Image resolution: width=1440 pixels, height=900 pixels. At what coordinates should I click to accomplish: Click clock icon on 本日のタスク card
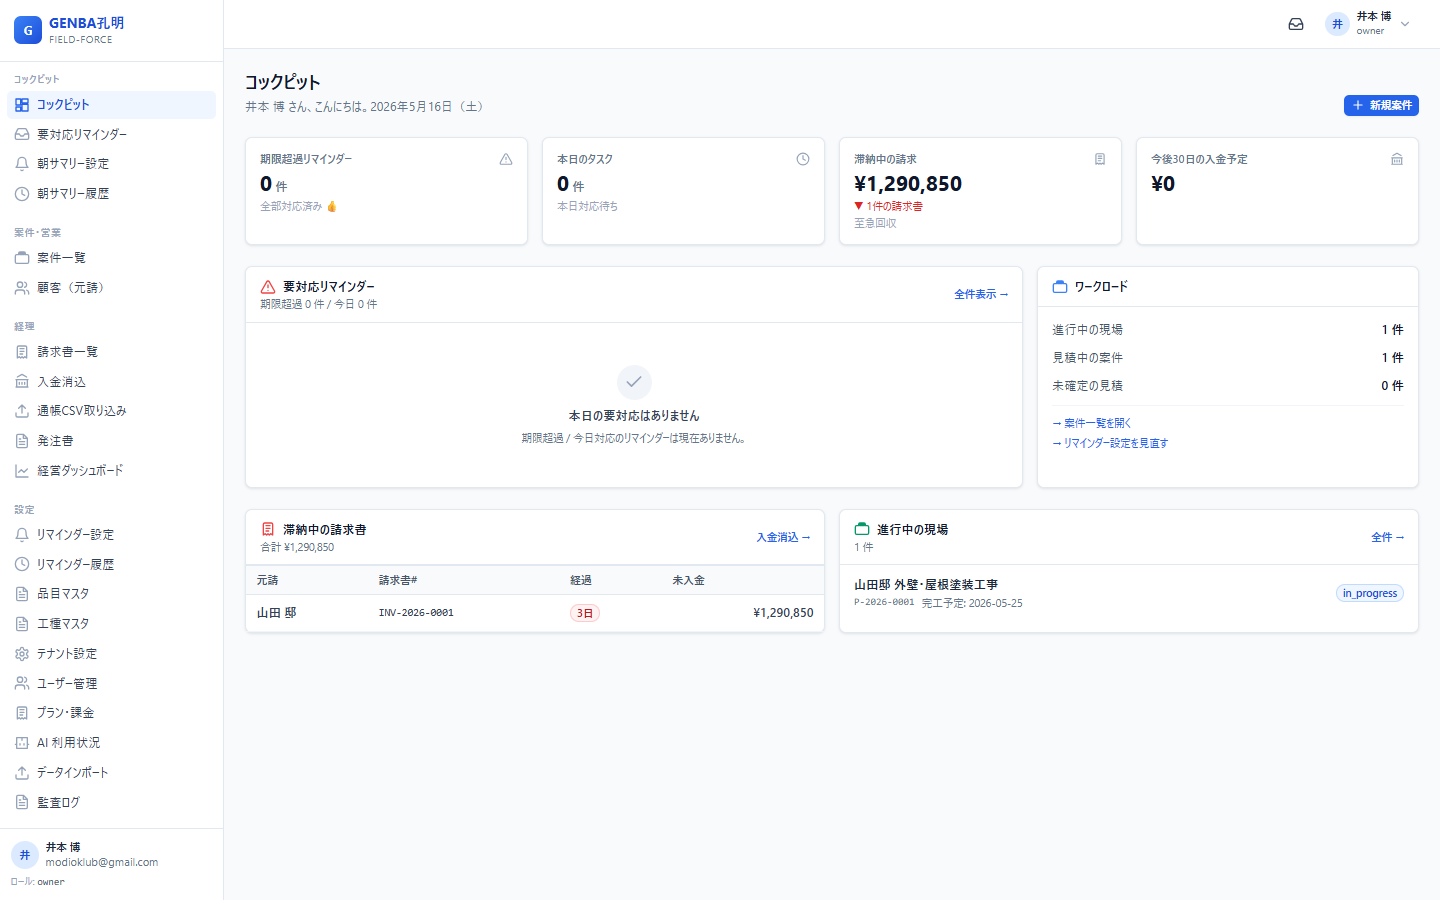(803, 159)
